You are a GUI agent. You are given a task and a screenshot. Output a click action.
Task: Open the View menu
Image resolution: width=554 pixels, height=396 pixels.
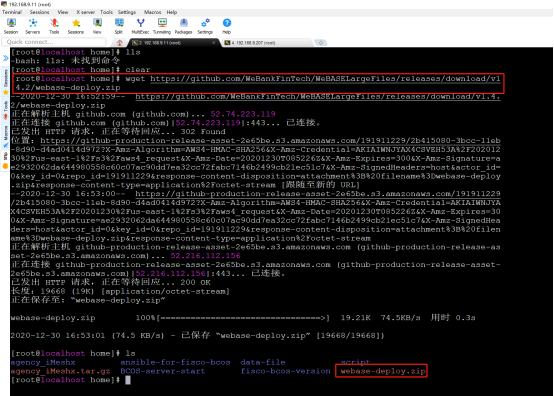63,12
